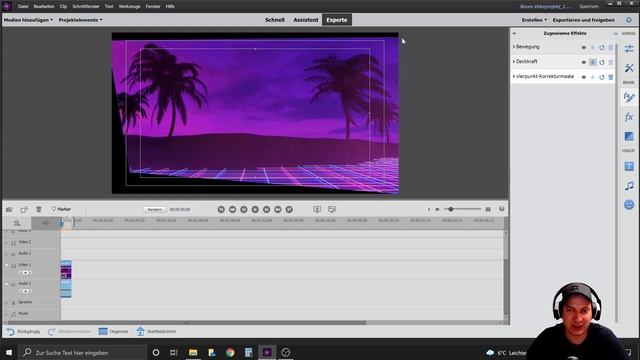Toggle the Video 1 track film icon

(13, 265)
